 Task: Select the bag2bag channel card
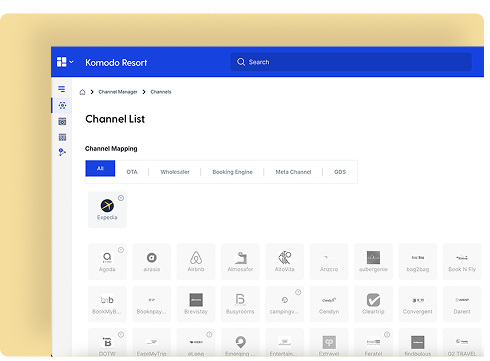tap(418, 262)
